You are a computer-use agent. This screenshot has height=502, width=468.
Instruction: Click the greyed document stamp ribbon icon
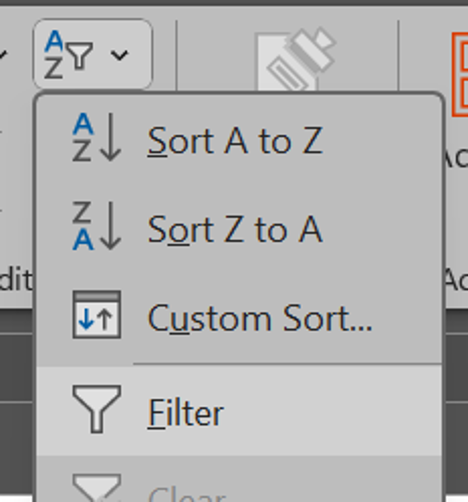295,60
